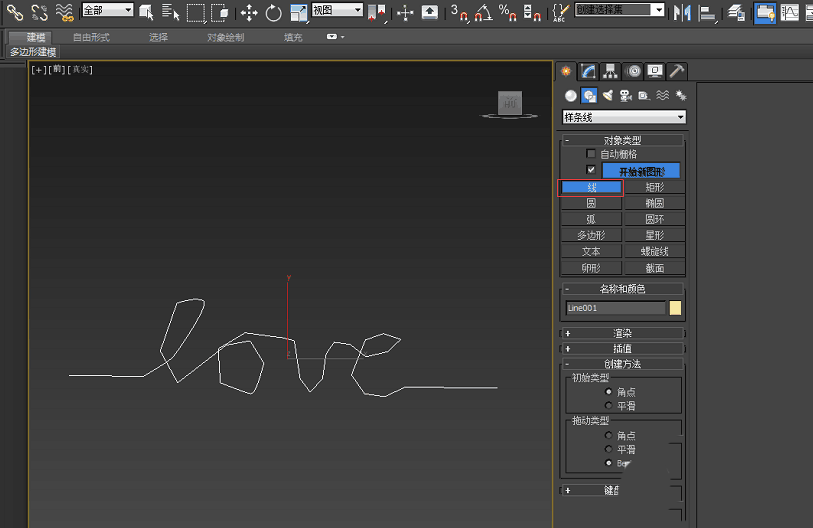Click the 文本 shape button

591,252
